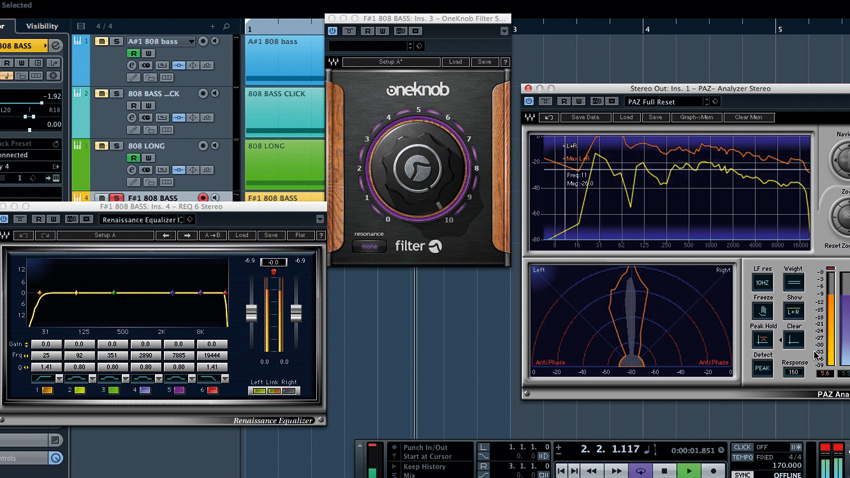
Task: Open OneKnob Filter window functions menu arrow
Action: [504, 31]
